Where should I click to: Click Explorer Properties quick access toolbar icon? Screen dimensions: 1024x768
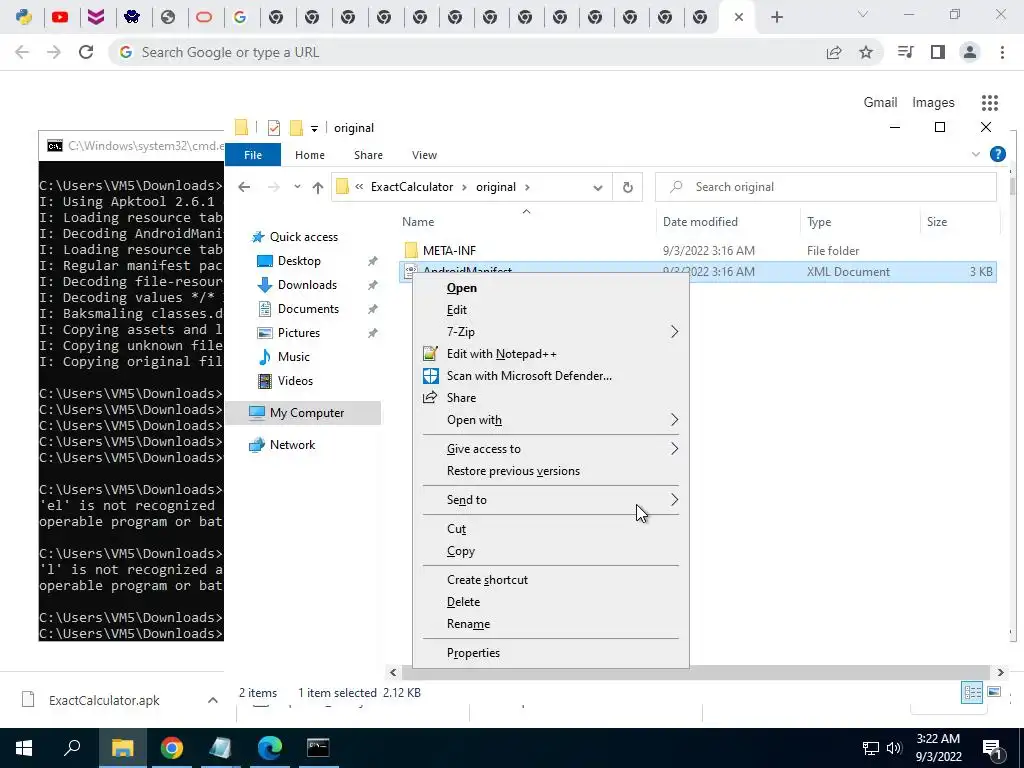pos(274,127)
